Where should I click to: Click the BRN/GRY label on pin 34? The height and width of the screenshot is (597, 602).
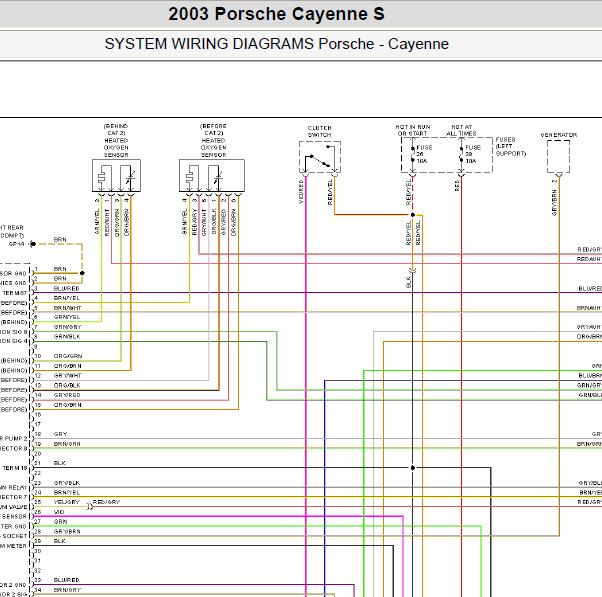click(67, 590)
